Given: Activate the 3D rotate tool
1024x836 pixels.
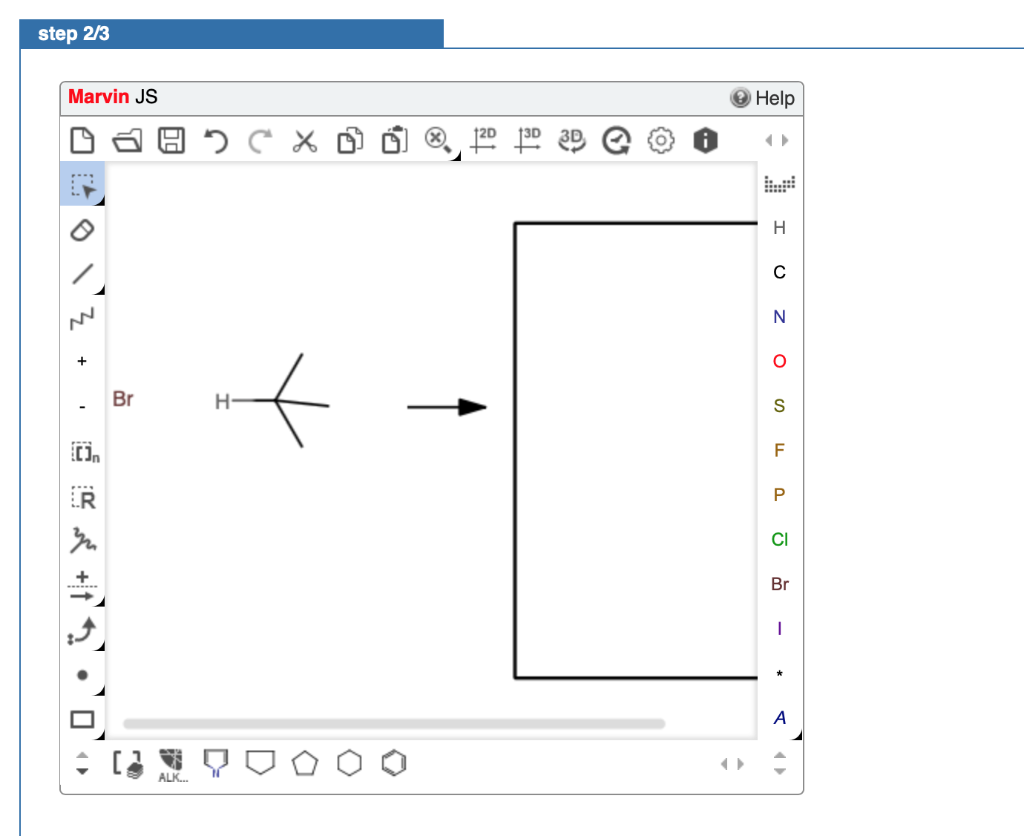Looking at the screenshot, I should click(570, 140).
